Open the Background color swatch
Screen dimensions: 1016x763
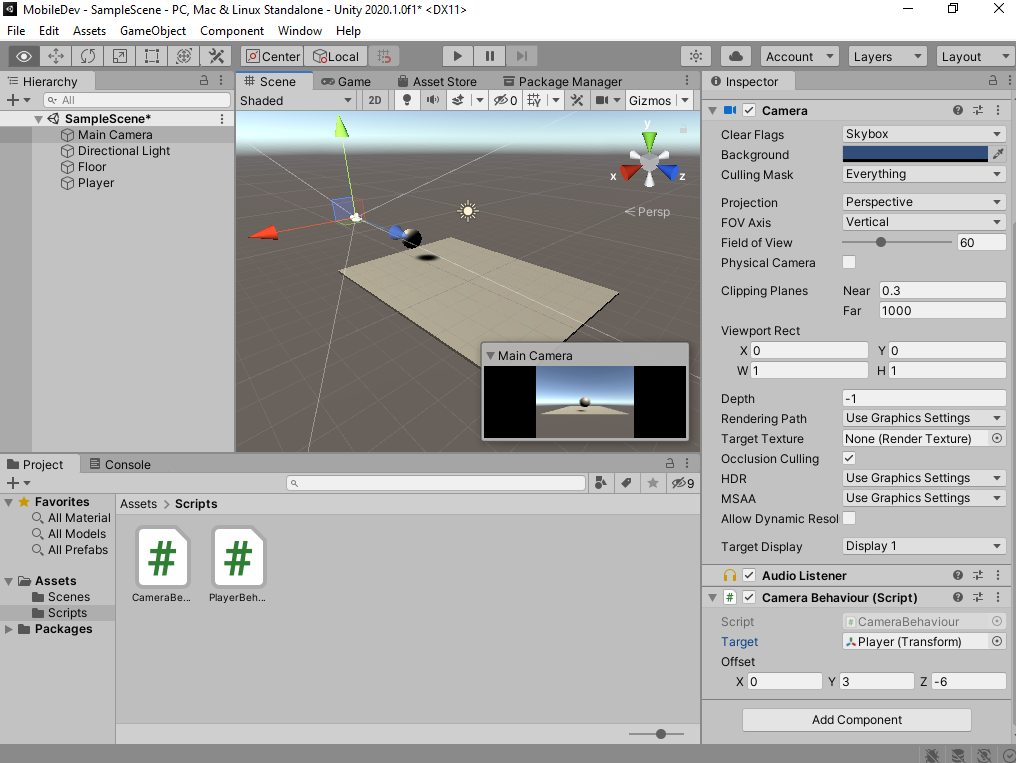pyautogui.click(x=912, y=154)
